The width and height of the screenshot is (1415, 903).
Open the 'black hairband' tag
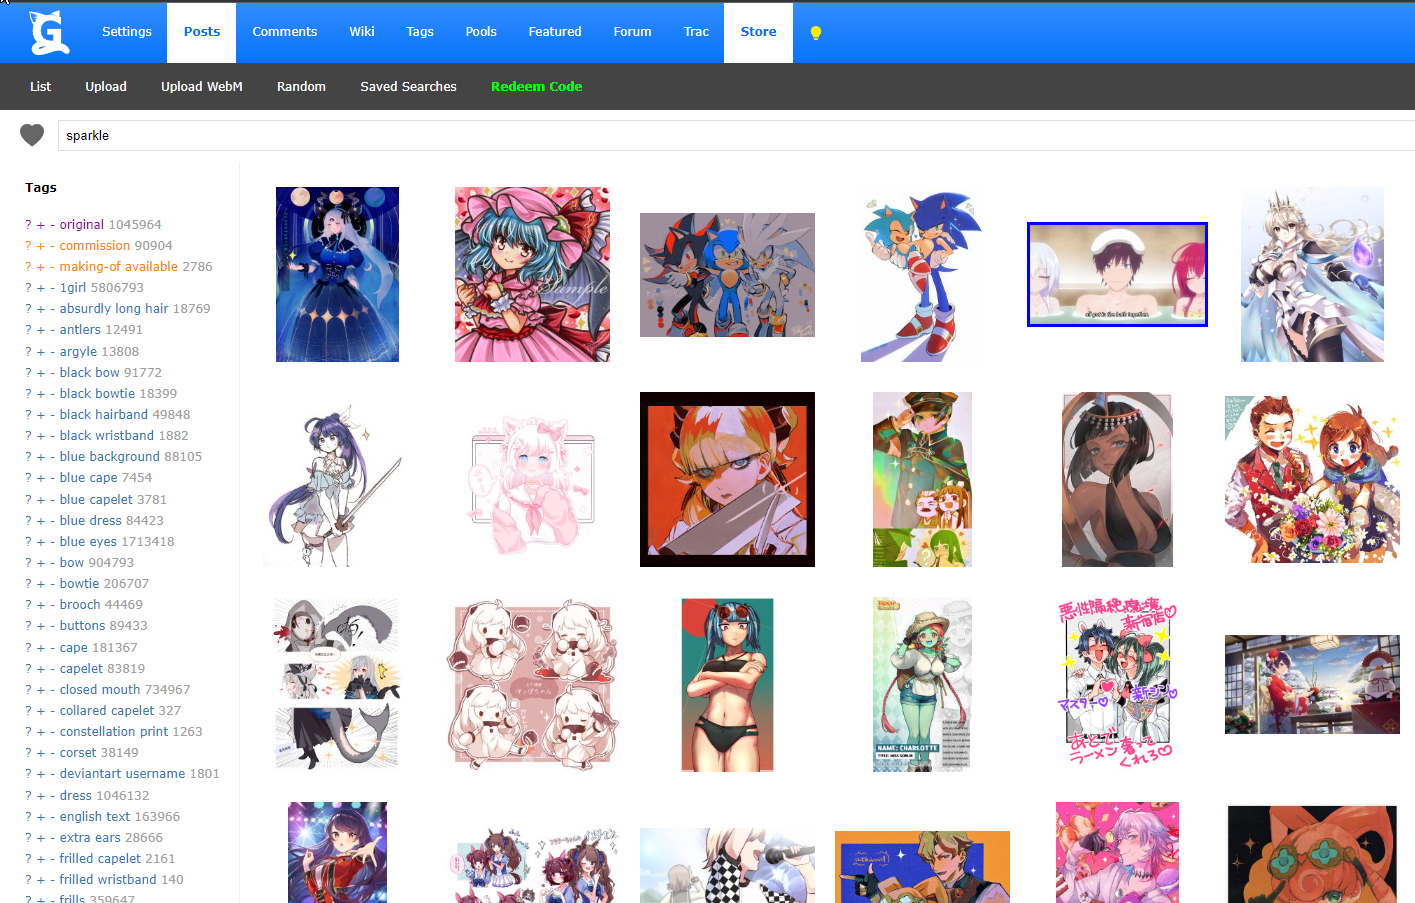[104, 415]
